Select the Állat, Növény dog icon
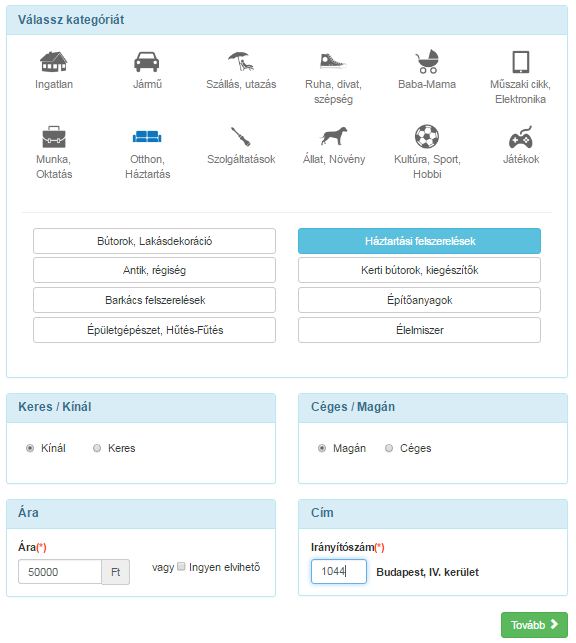Screen dimensions: 576x643 click(333, 136)
